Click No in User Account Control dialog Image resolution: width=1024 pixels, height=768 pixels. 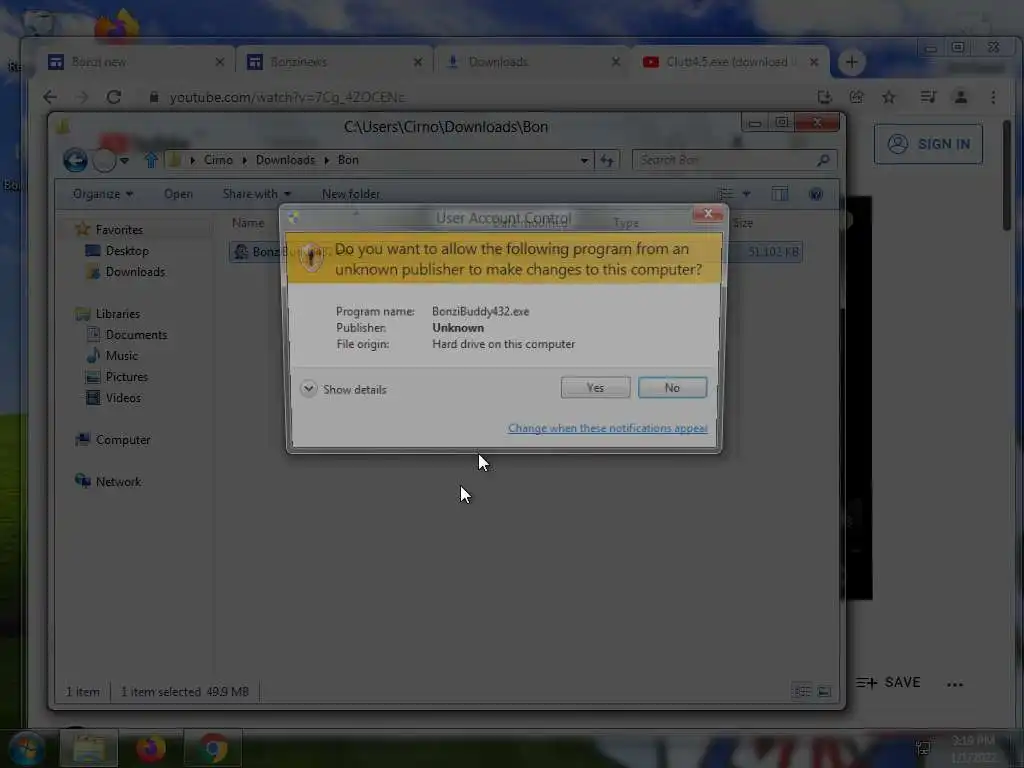672,387
